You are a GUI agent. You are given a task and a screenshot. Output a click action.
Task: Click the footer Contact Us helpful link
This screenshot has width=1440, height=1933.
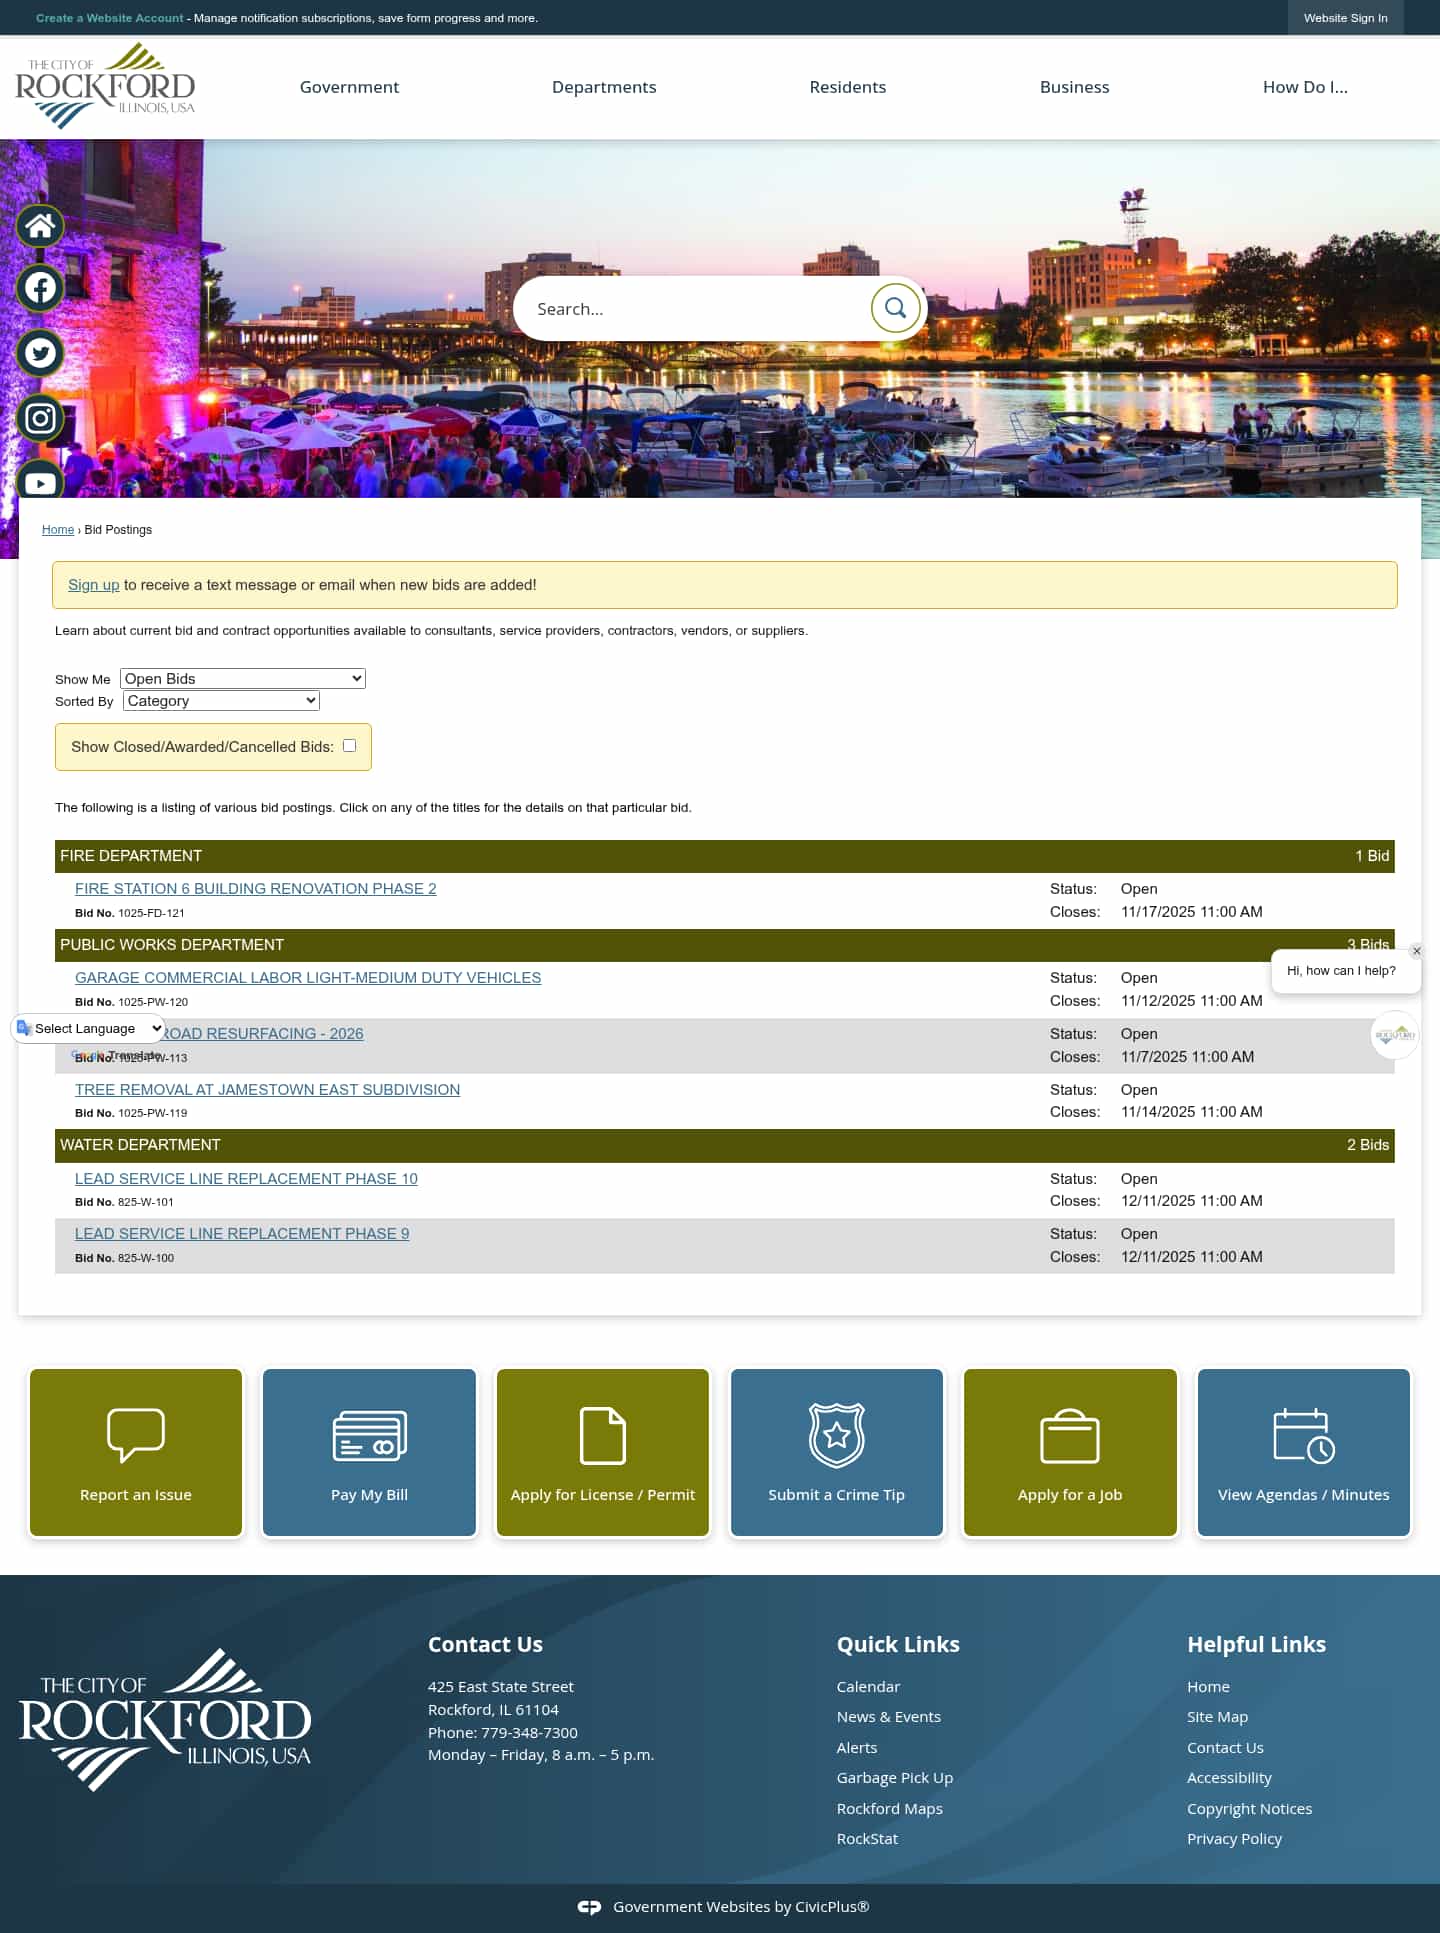coord(1225,1748)
